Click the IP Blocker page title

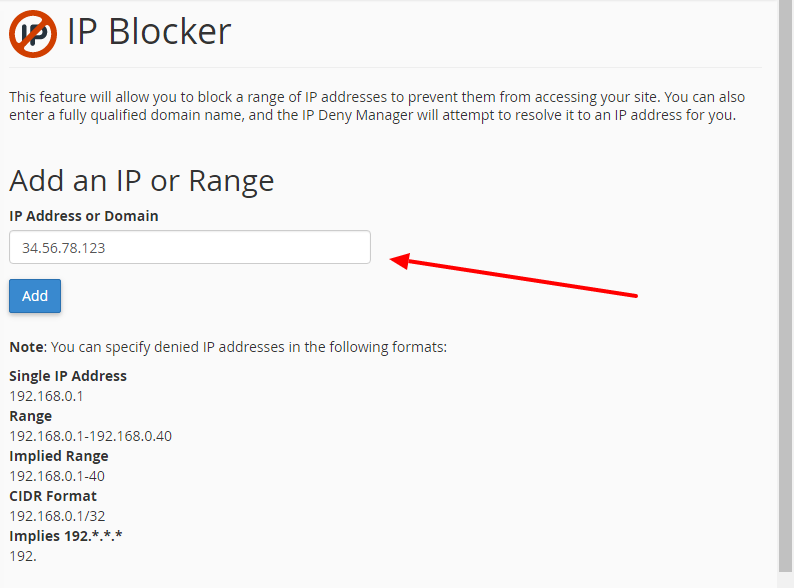tap(149, 32)
